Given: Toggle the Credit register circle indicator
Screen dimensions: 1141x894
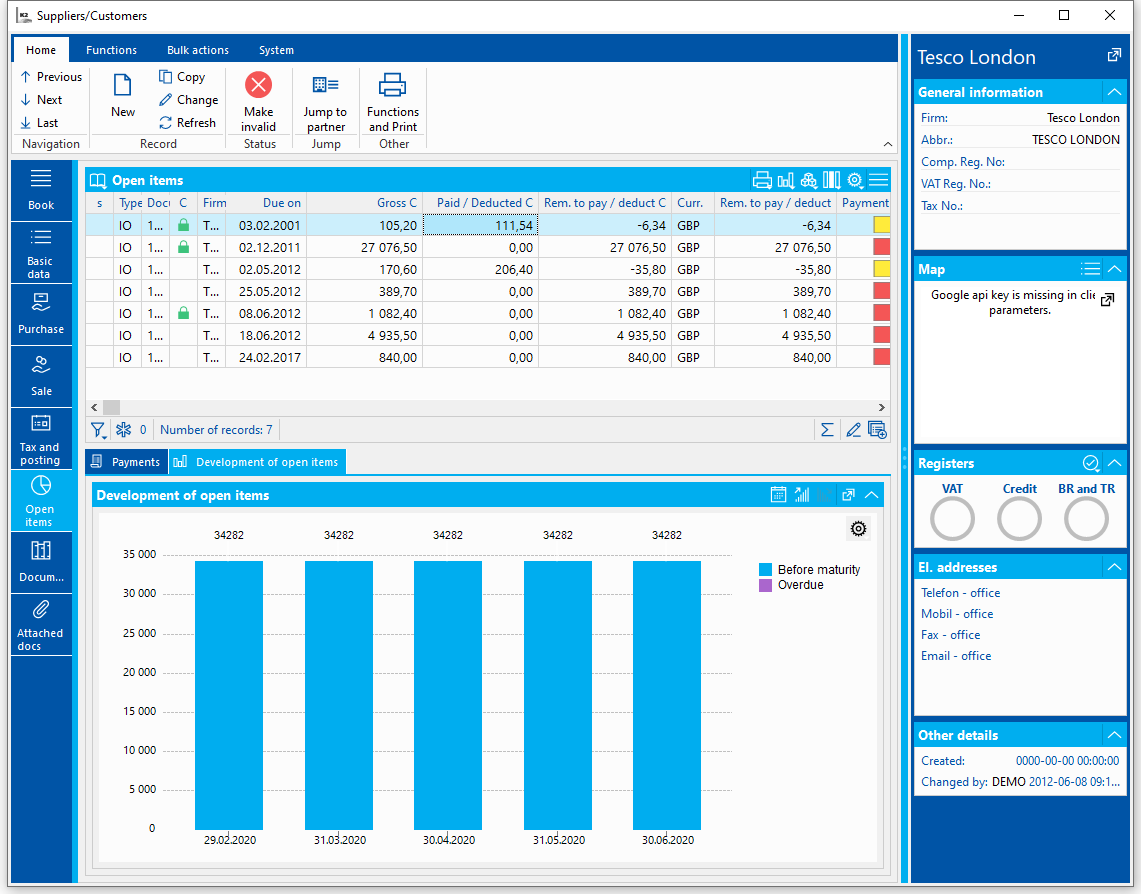Looking at the screenshot, I should click(1019, 520).
